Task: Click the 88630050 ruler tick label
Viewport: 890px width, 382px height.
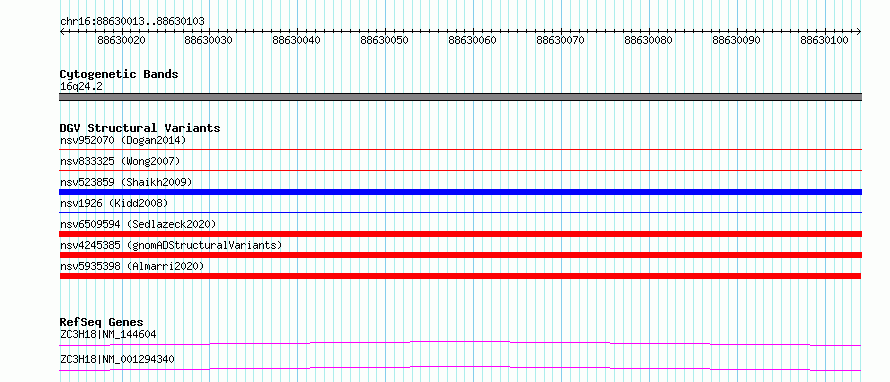Action: tap(385, 40)
